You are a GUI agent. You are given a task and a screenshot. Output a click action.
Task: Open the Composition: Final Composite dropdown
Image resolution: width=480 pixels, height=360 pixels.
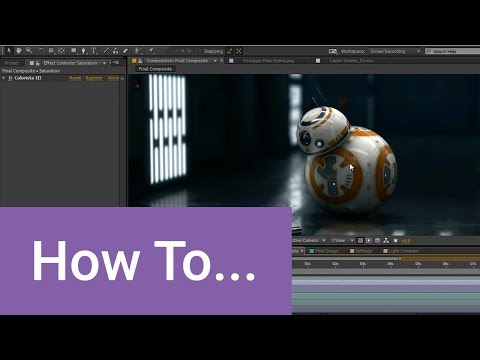(215, 61)
